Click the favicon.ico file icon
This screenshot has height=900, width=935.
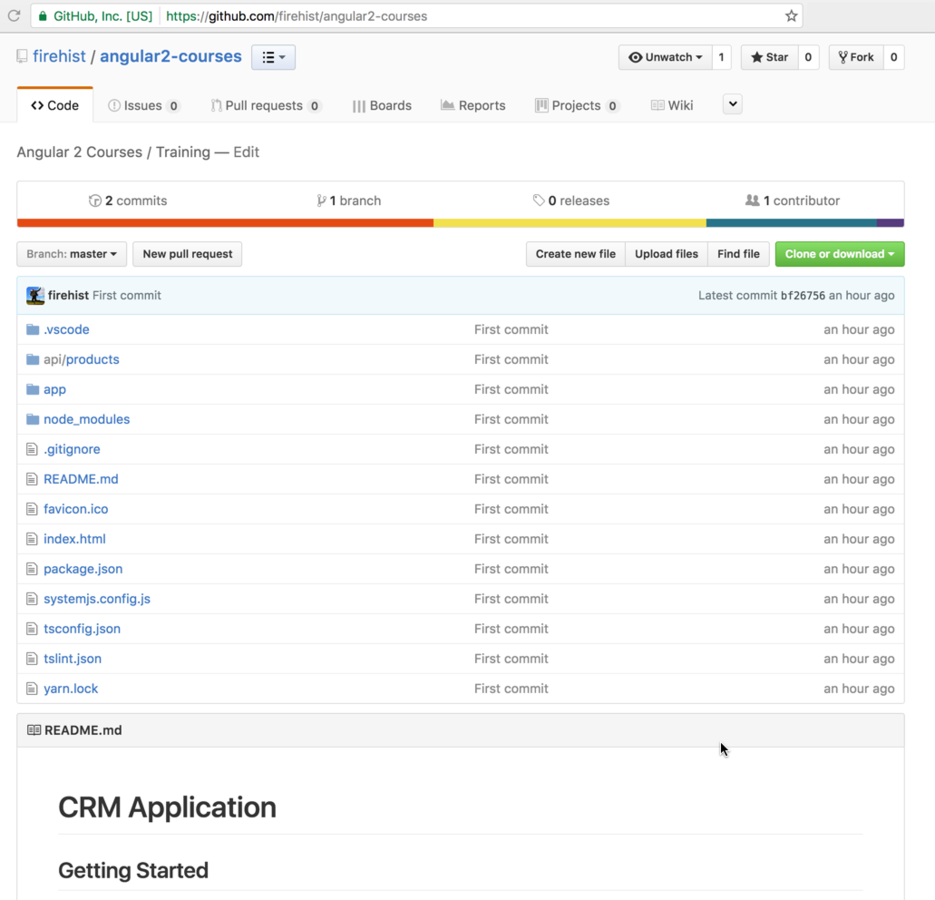32,509
